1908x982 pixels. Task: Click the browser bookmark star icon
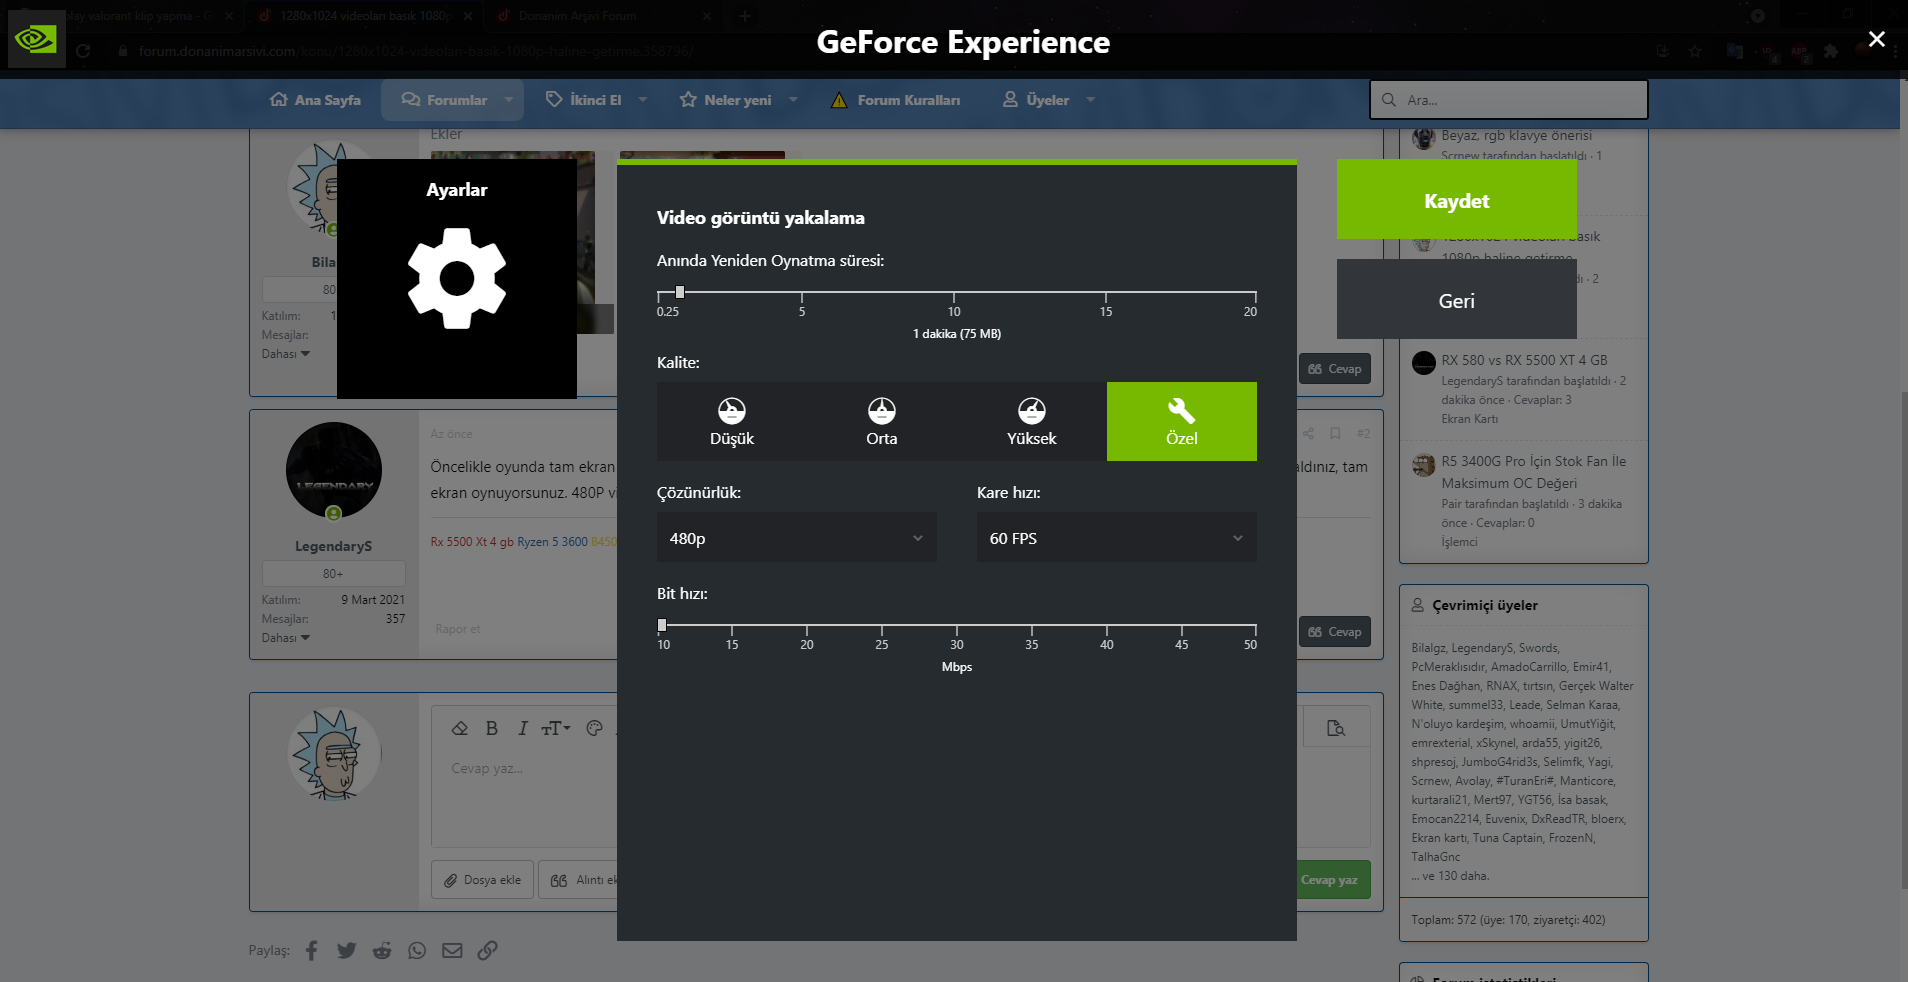tap(1695, 51)
